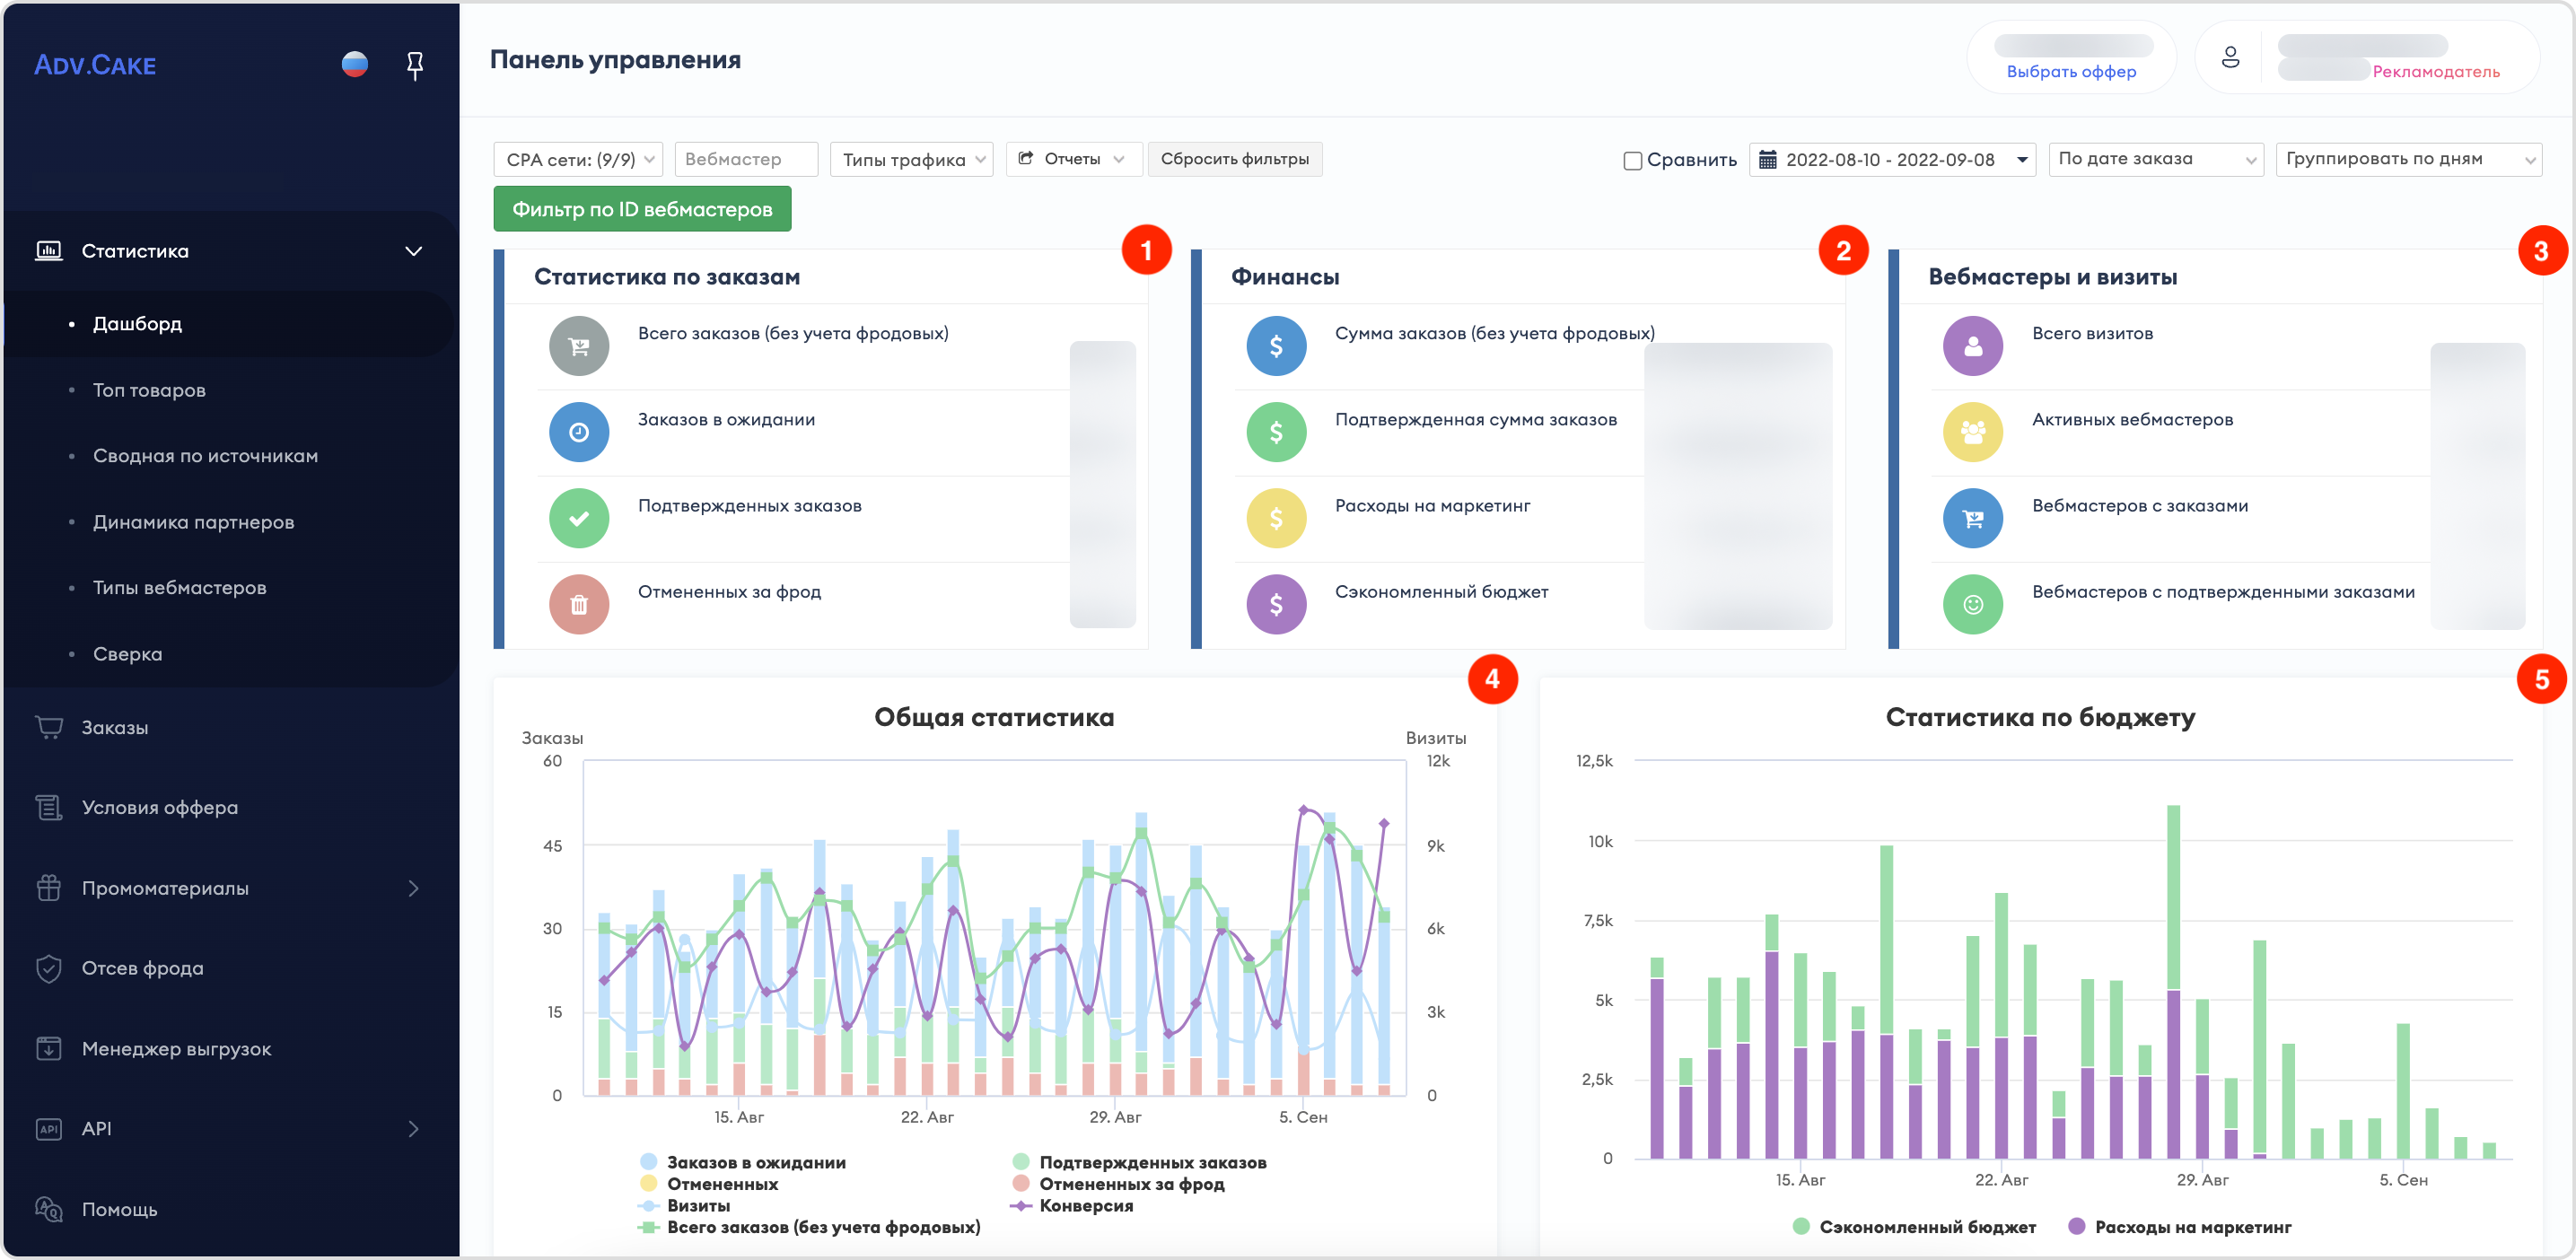Click the green checkmark icon for Подтвержденных заказов
2576x1260 pixels.
(579, 518)
